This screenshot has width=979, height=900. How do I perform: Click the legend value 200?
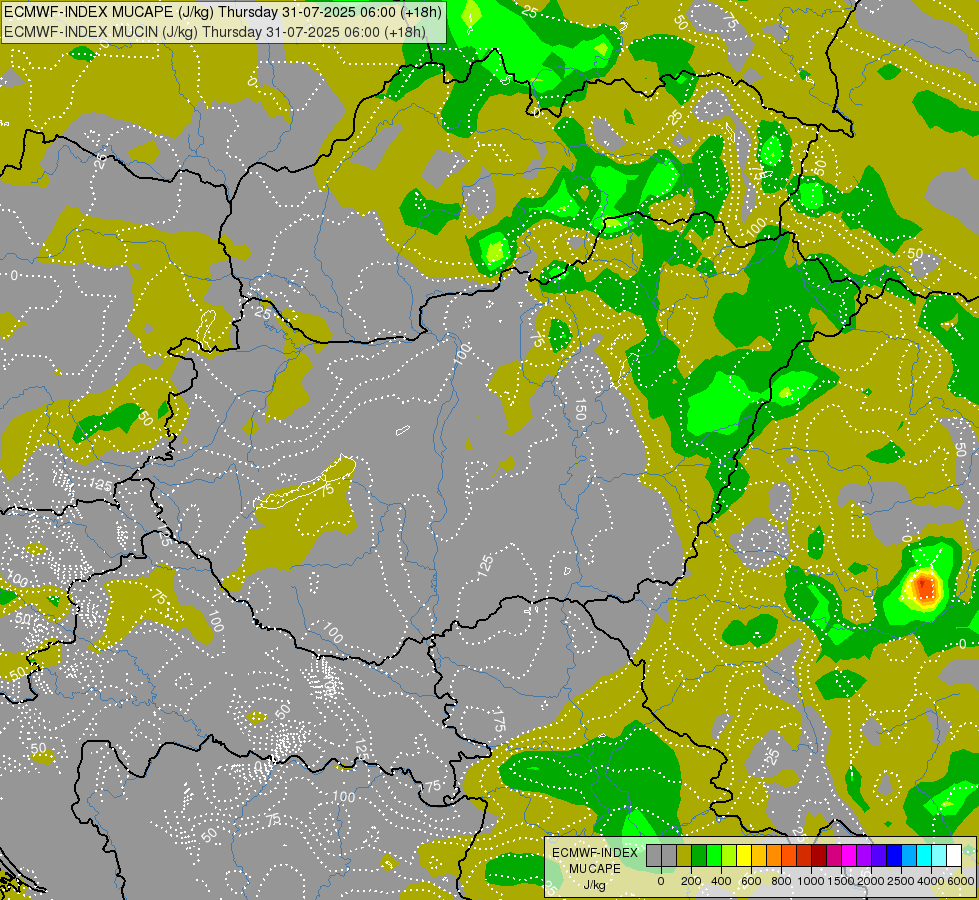pos(691,881)
